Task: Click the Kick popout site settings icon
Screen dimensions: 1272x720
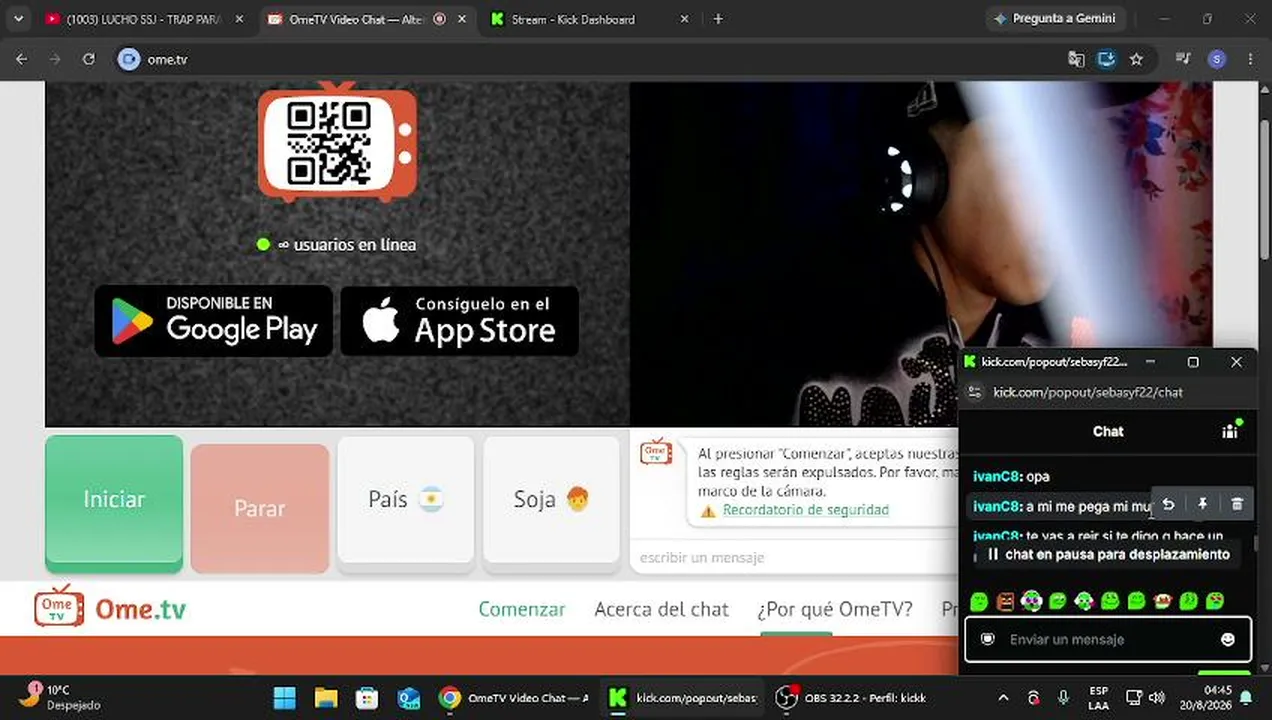Action: point(975,392)
